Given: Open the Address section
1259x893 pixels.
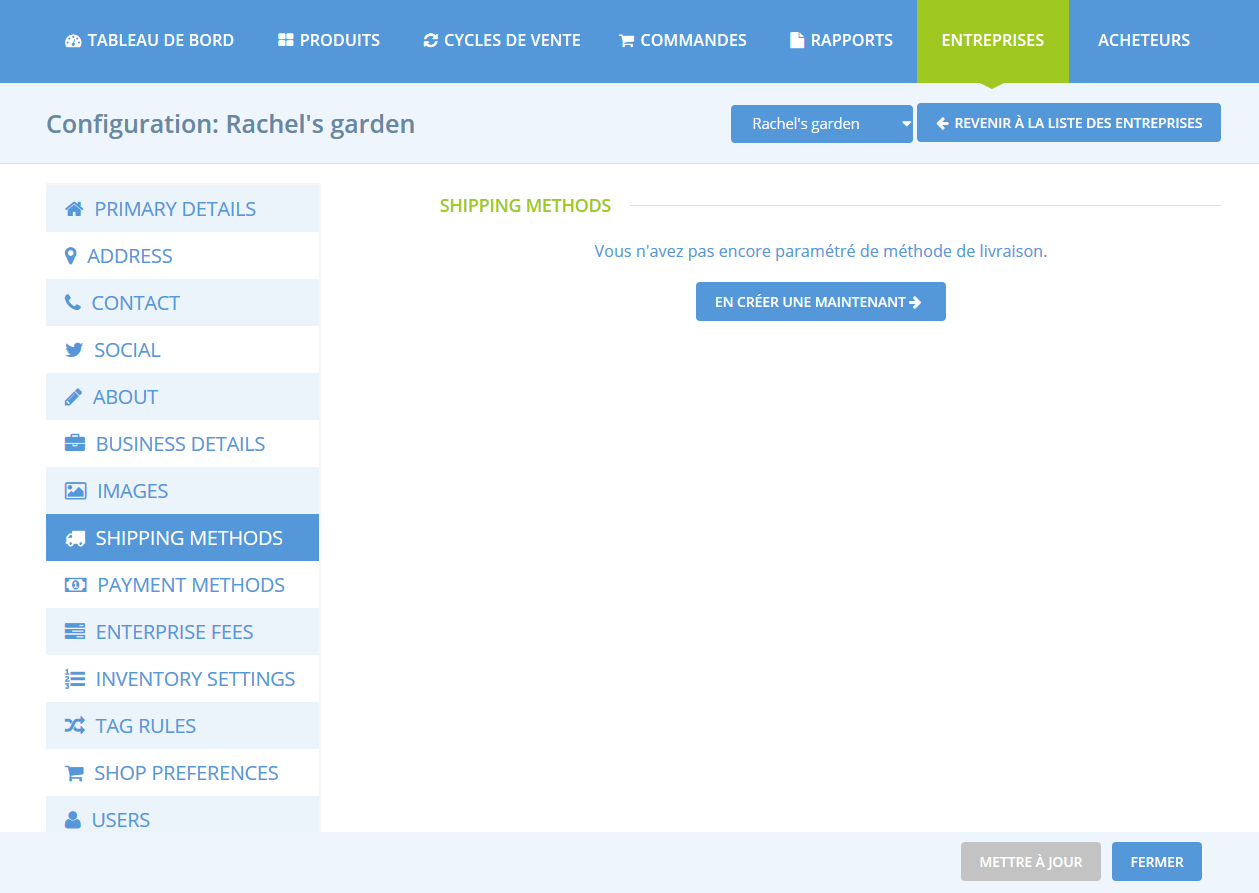Looking at the screenshot, I should (x=183, y=256).
